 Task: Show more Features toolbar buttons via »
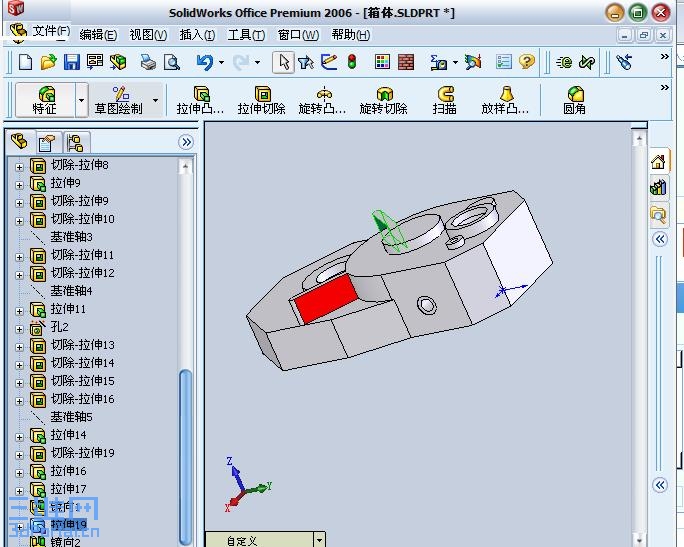click(664, 88)
